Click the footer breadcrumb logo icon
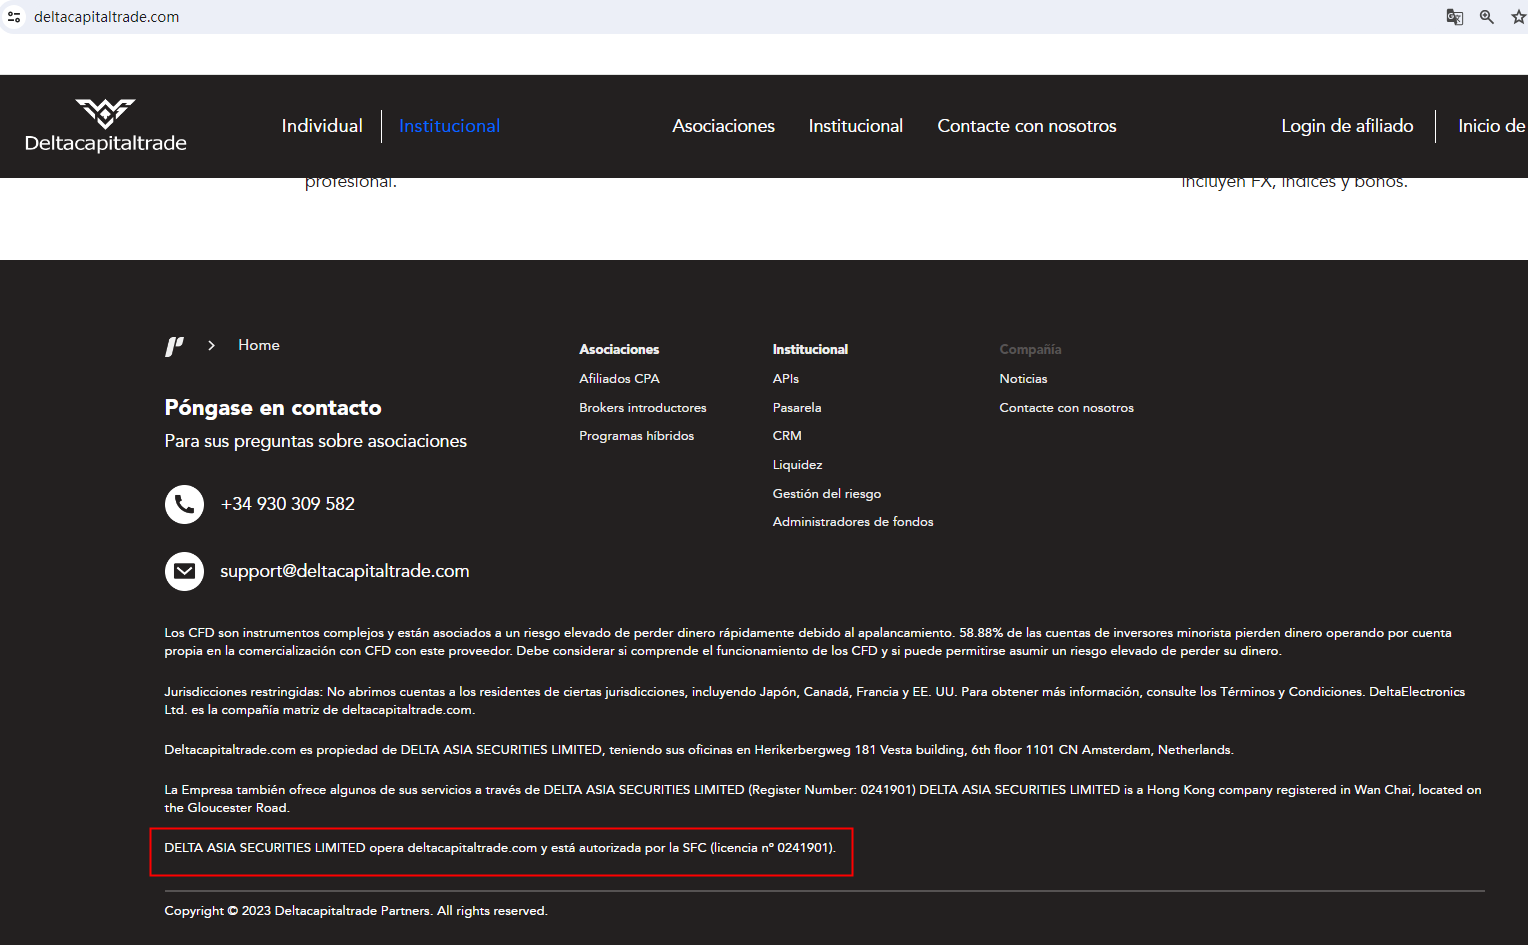The image size is (1528, 945). 174,346
